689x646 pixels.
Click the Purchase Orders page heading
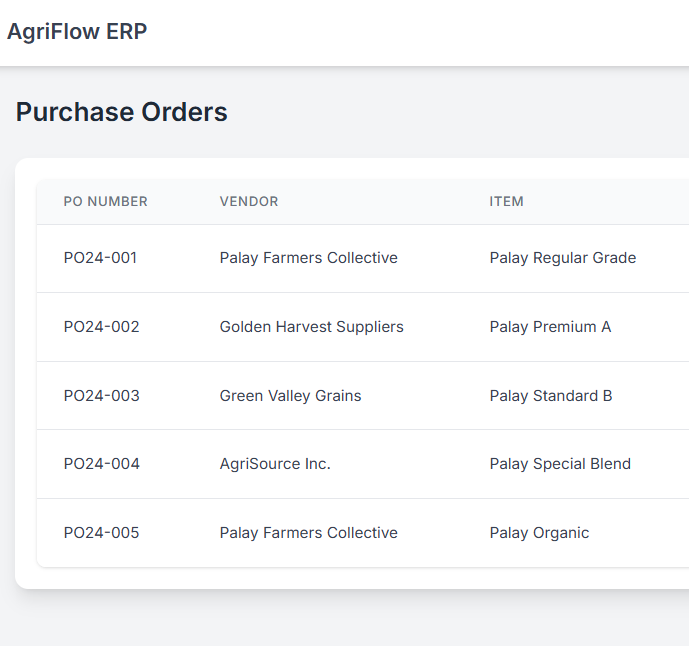(x=122, y=112)
